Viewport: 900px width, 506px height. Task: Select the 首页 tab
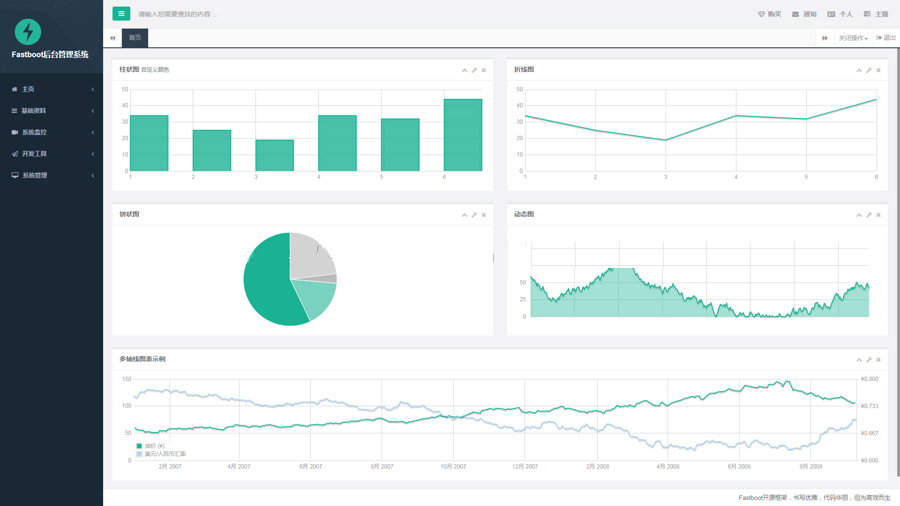click(135, 38)
